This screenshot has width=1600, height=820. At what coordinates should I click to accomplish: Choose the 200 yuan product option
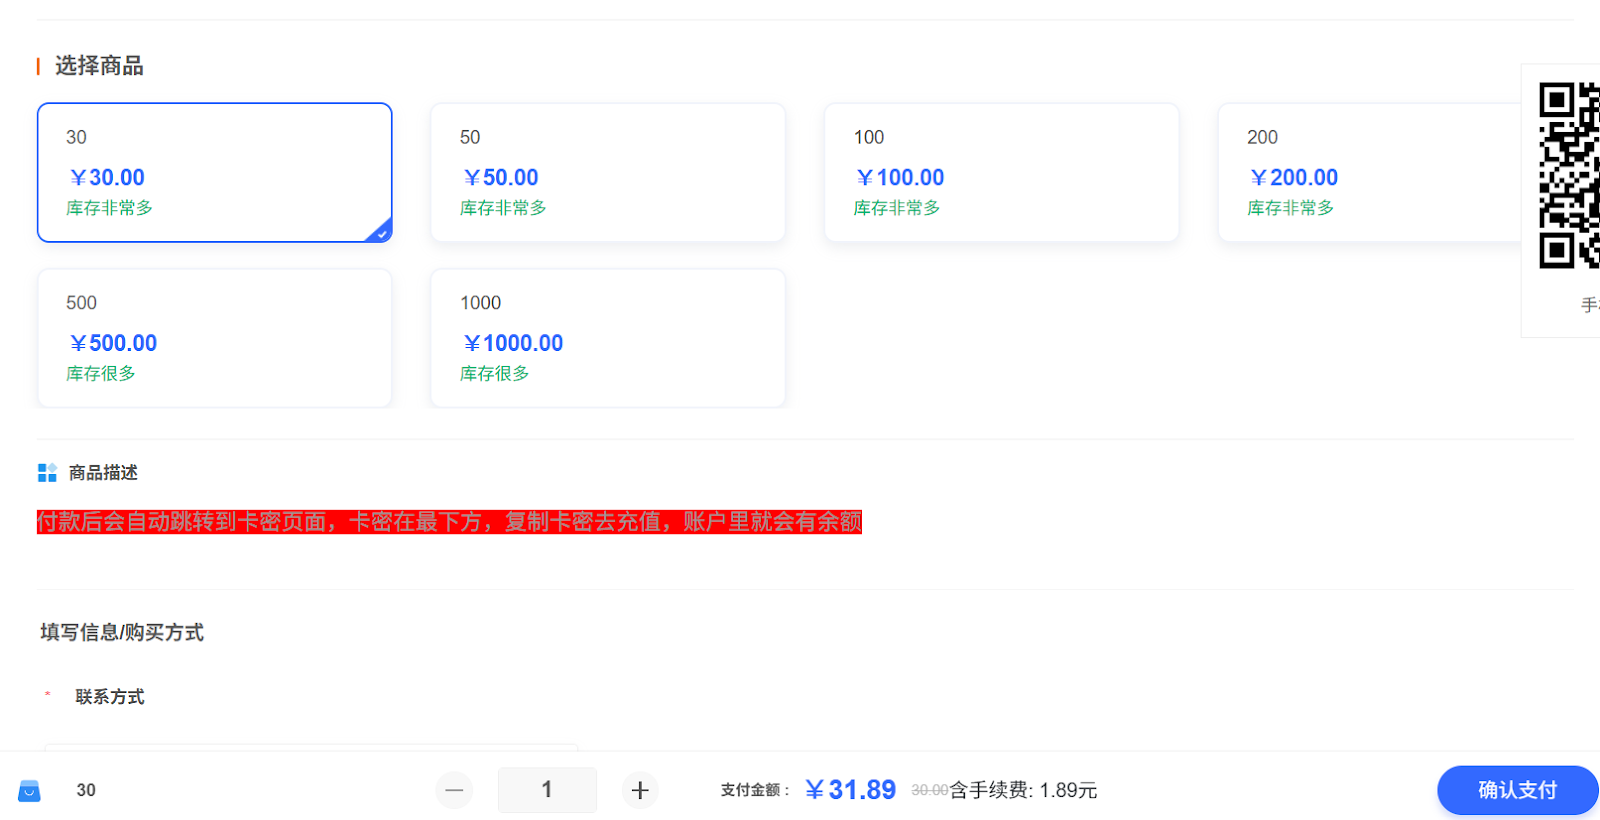click(1370, 172)
